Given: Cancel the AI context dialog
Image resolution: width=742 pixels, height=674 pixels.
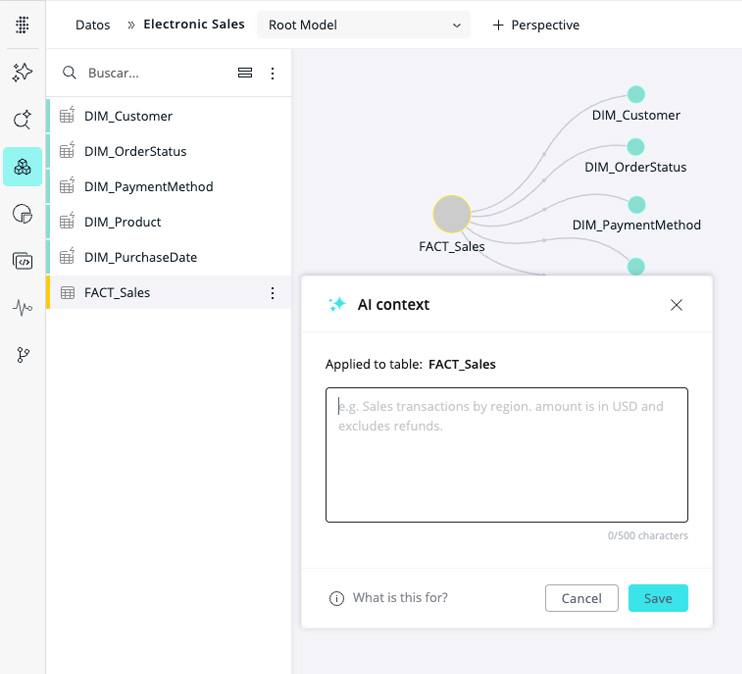Looking at the screenshot, I should [x=582, y=598].
